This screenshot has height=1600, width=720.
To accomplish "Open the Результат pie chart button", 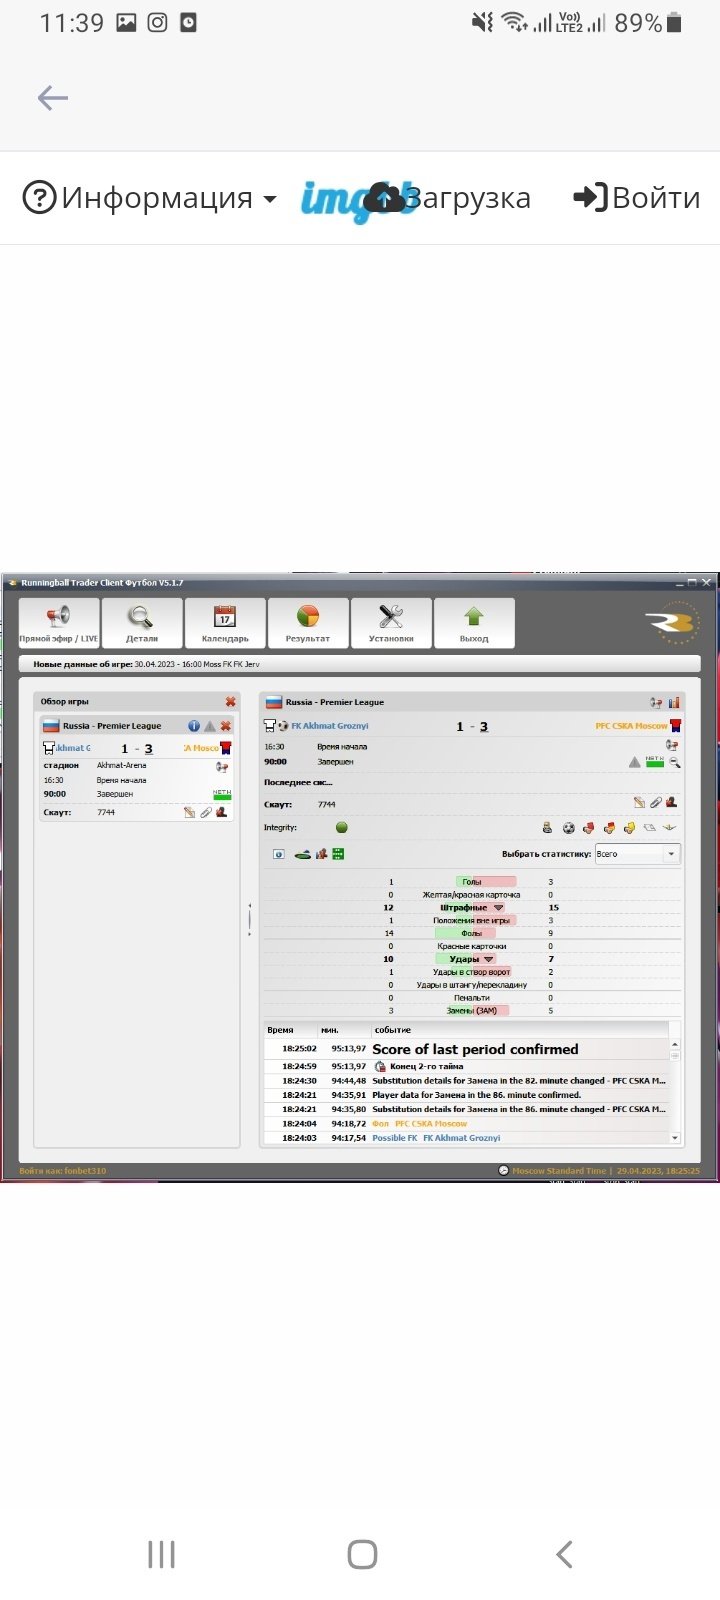I will click(308, 623).
